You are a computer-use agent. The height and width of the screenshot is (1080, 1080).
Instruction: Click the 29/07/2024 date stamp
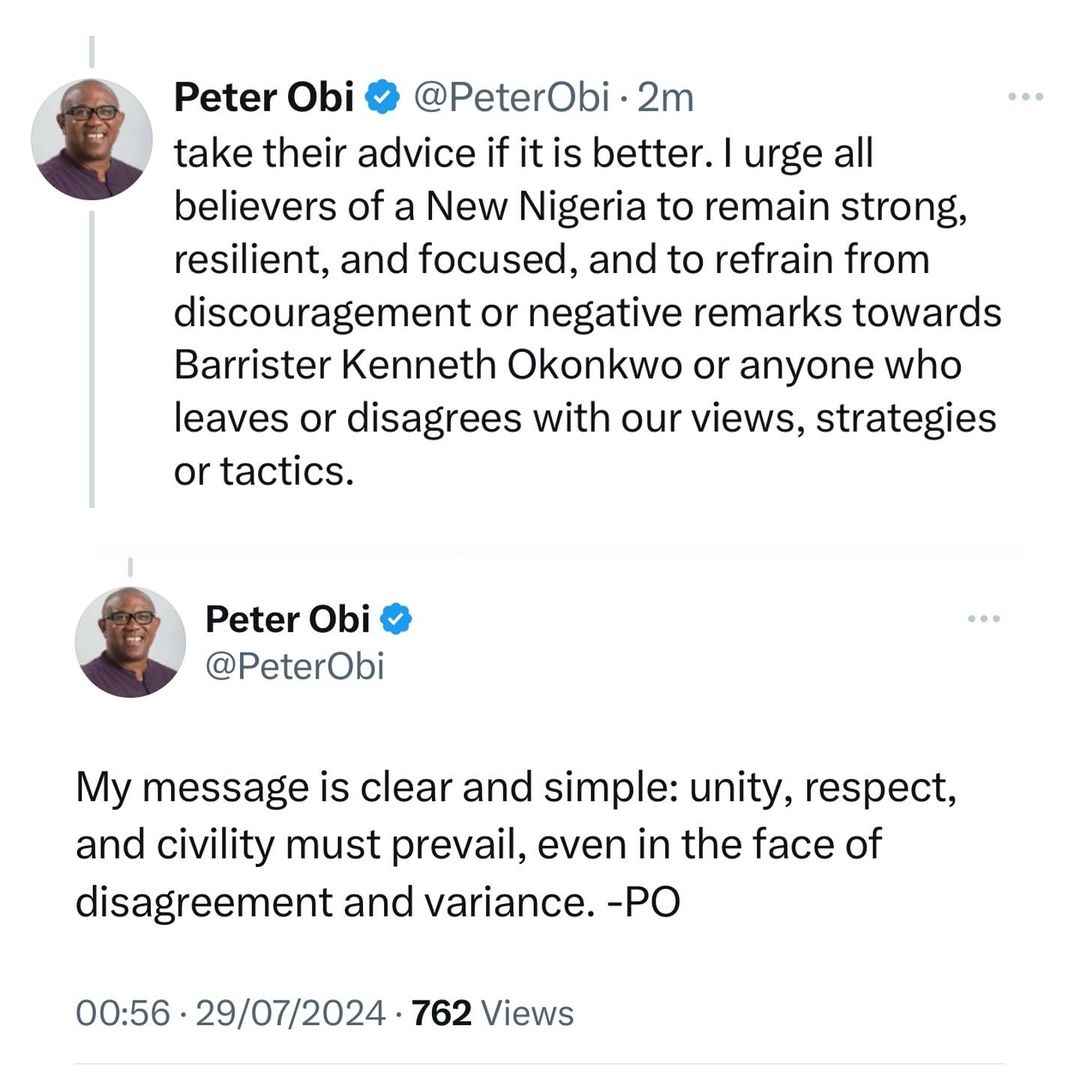tap(291, 1013)
